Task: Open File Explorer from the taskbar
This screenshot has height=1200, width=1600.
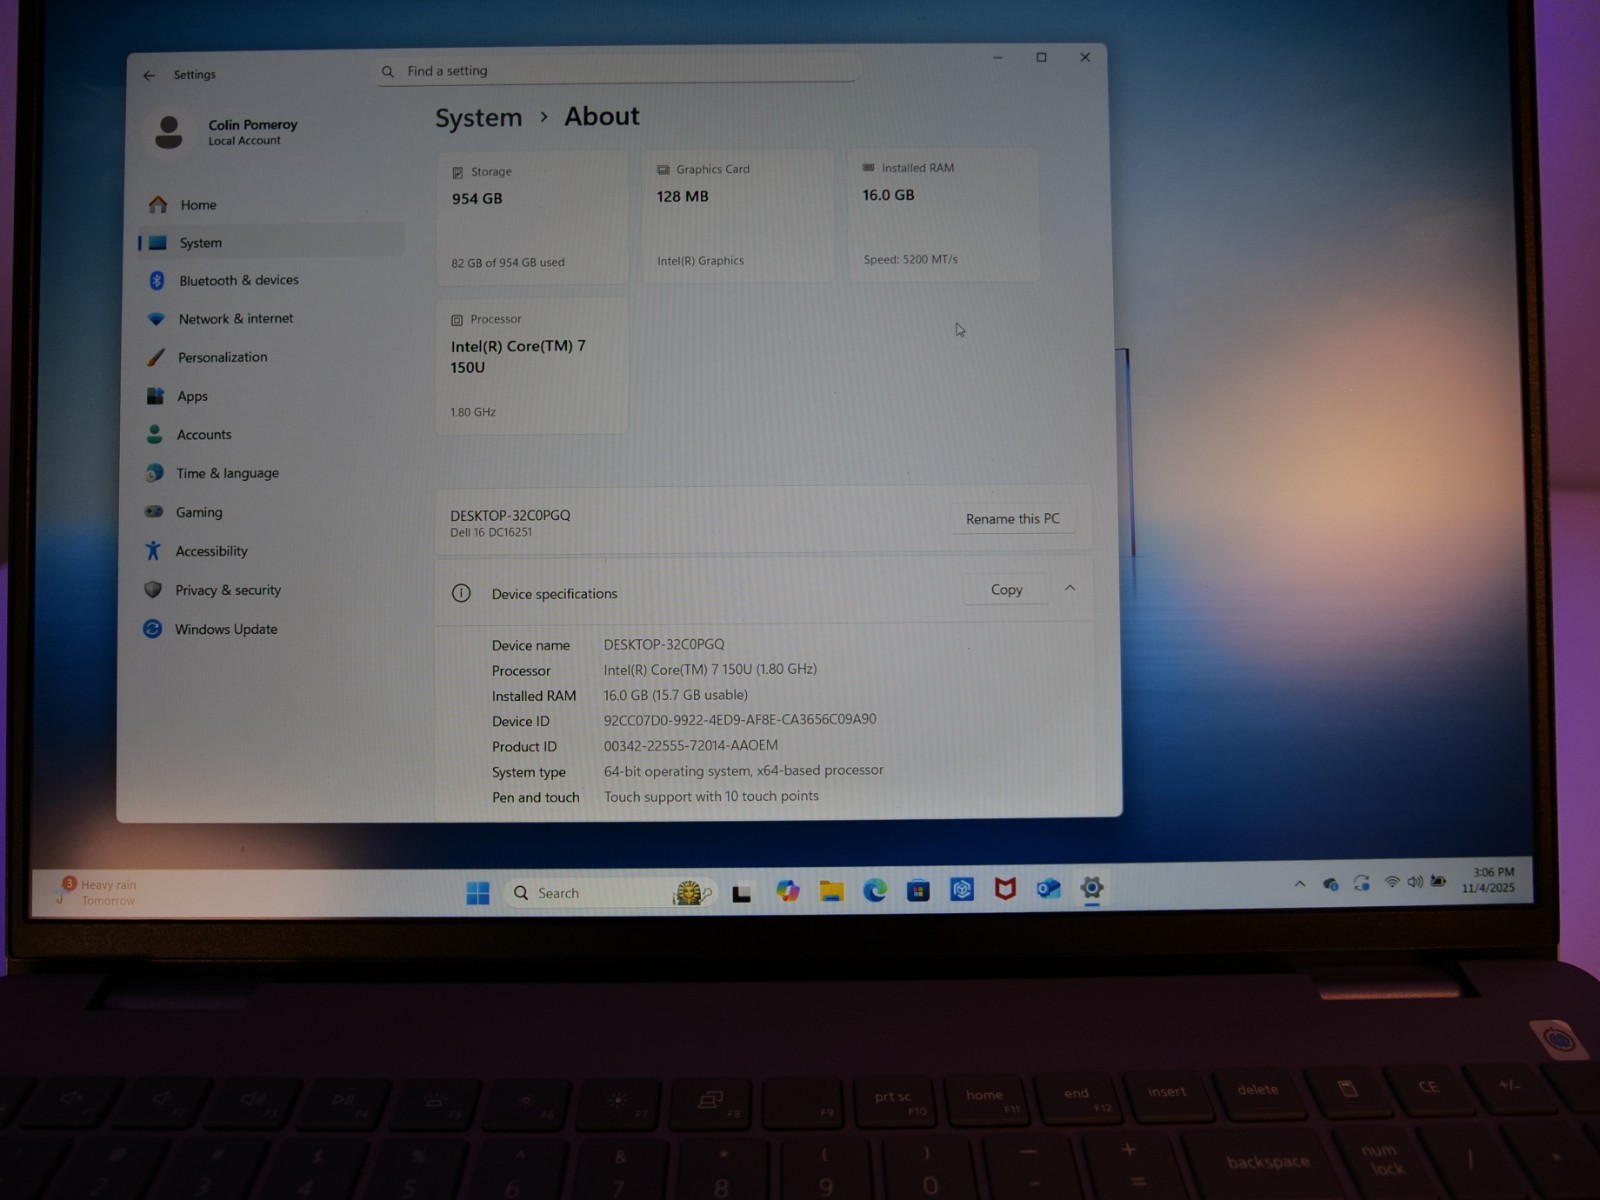Action: click(832, 891)
